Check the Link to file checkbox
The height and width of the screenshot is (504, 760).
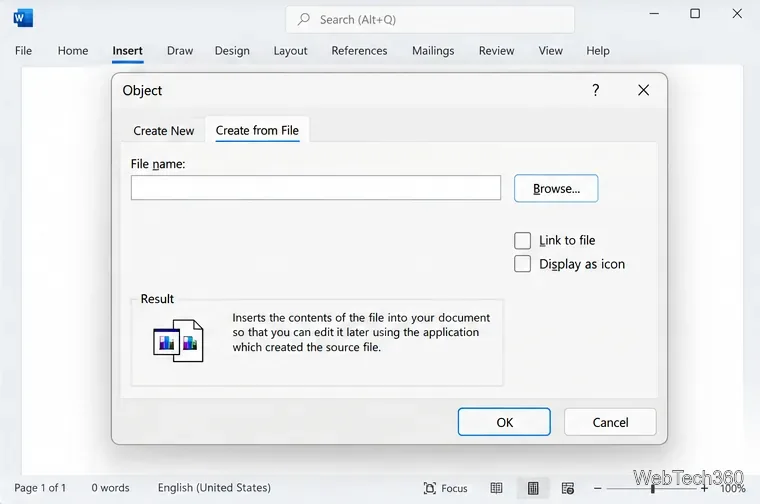[x=522, y=240]
